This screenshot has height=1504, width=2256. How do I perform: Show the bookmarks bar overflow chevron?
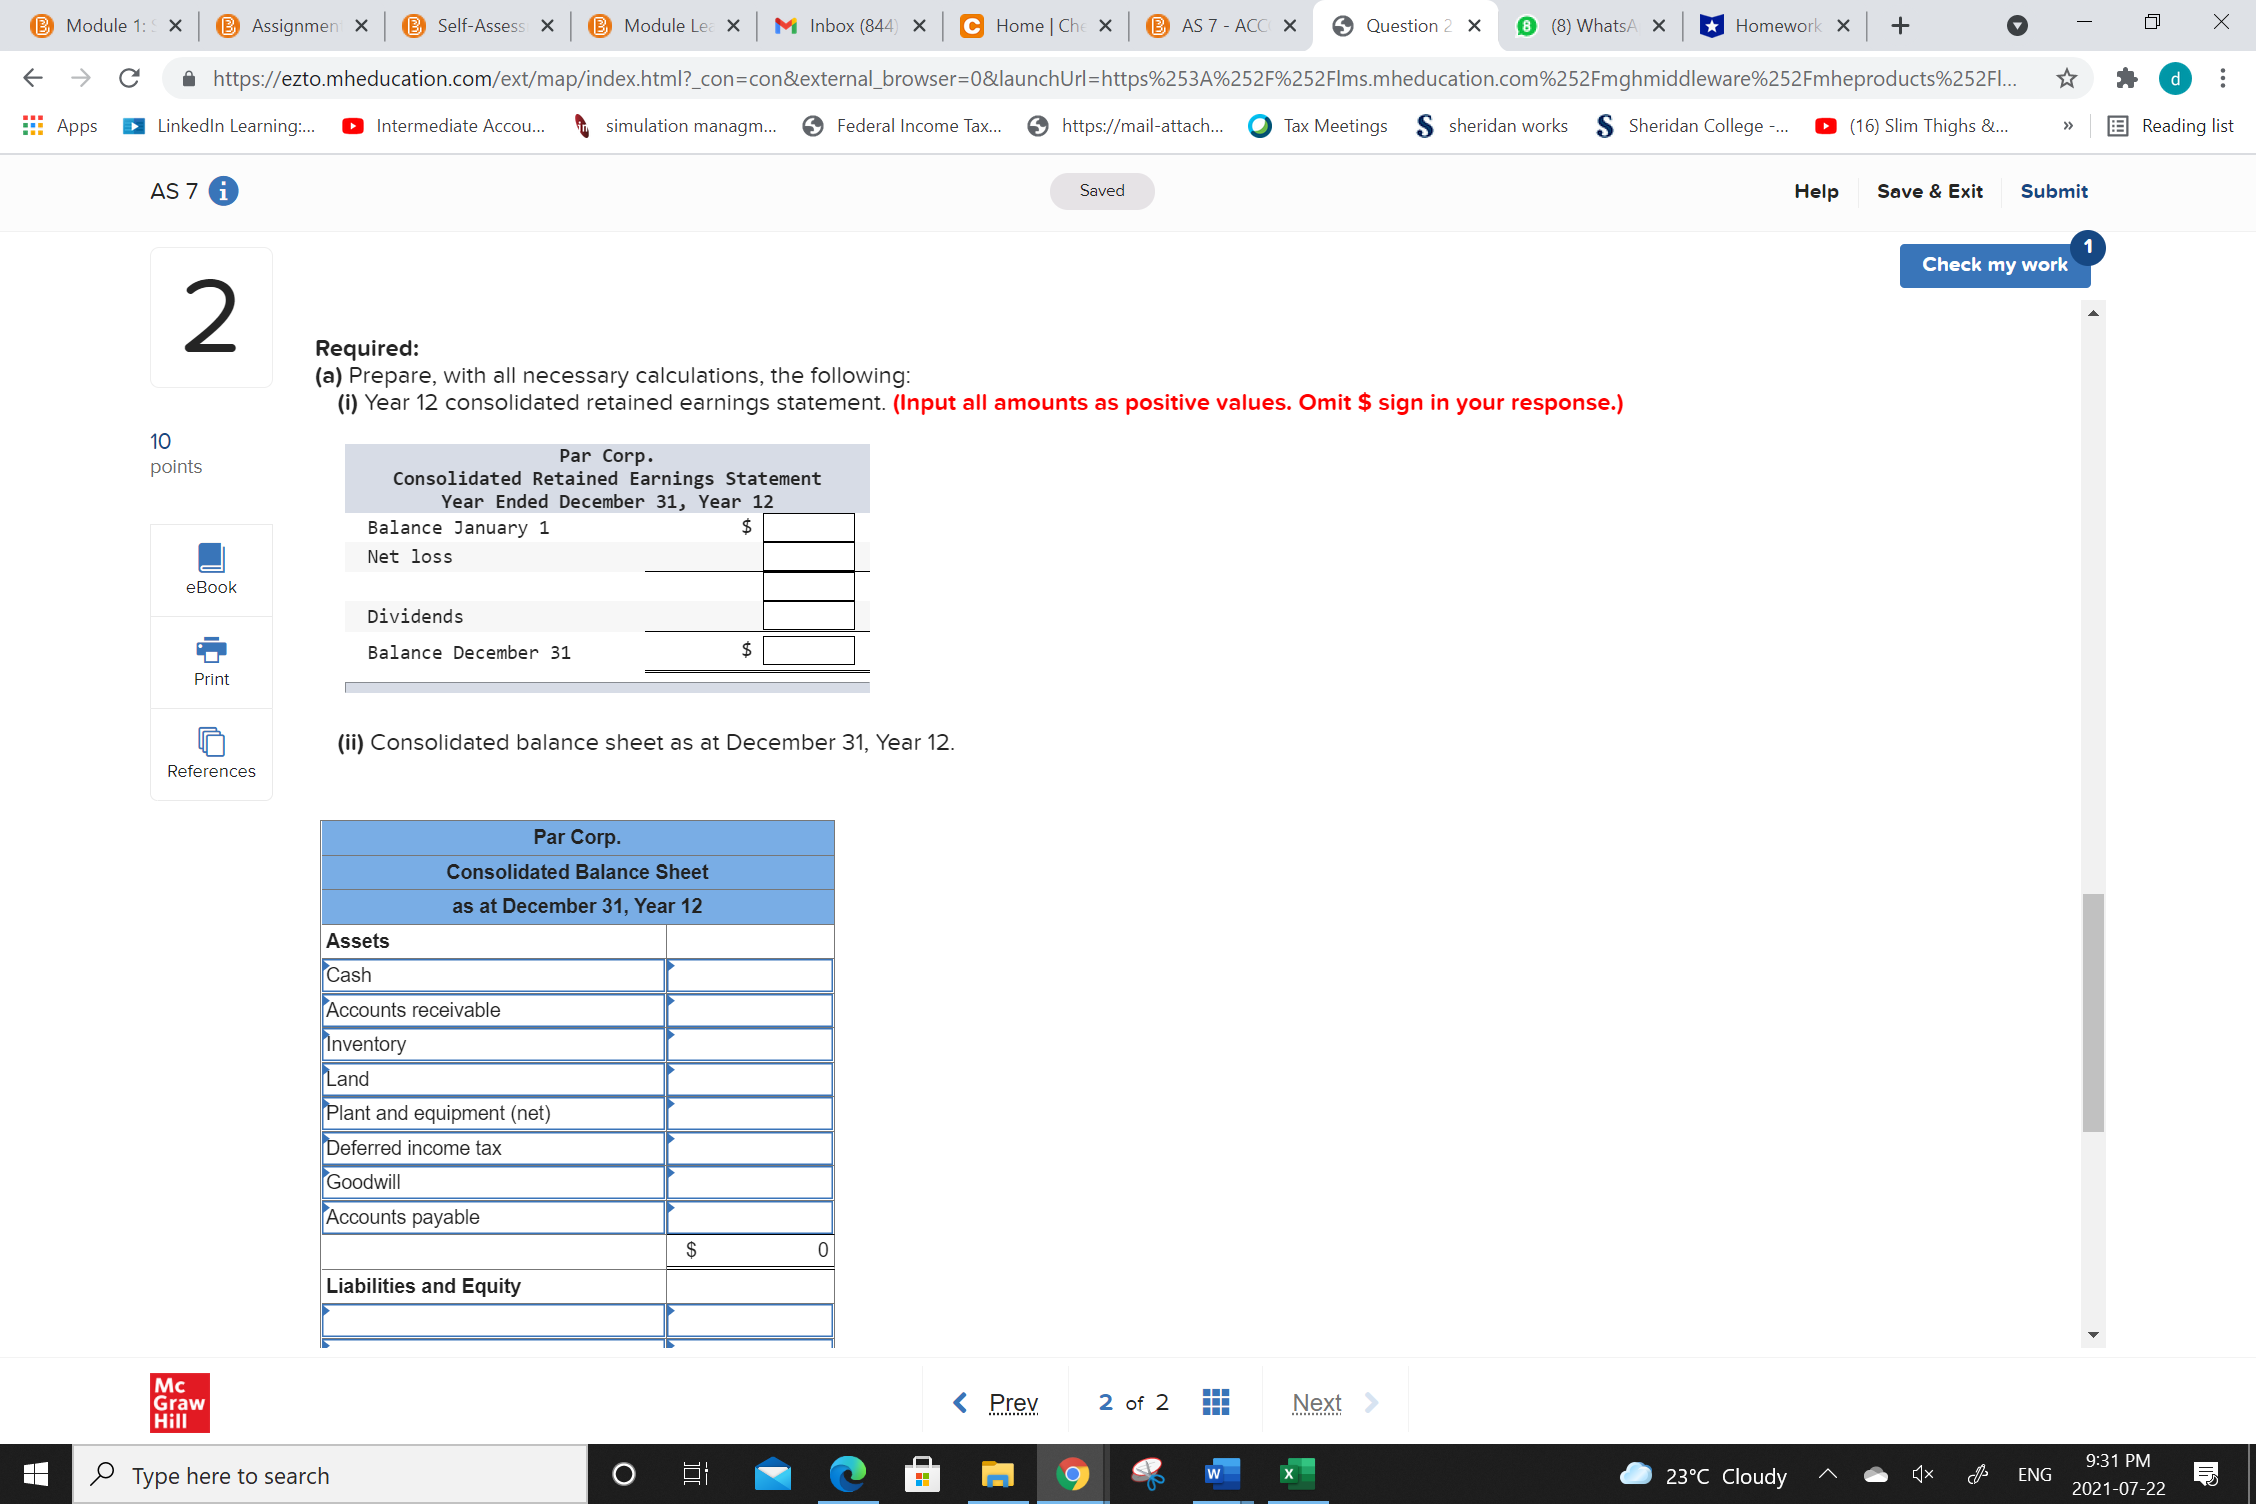tap(2066, 125)
